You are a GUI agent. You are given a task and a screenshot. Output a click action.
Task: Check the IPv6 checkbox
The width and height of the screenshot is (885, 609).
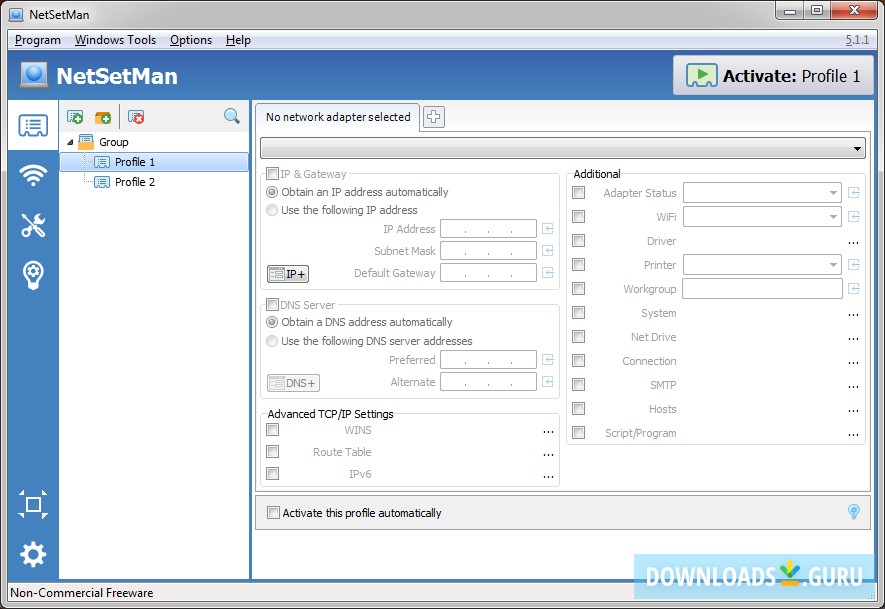coord(273,474)
